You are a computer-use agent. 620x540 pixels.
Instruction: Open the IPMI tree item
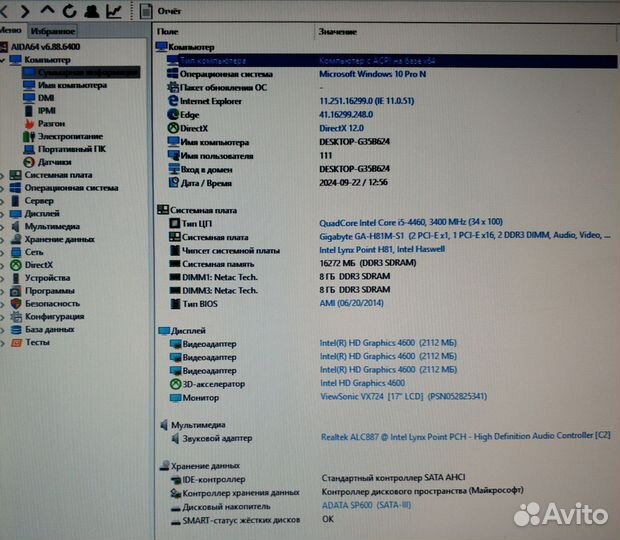[47, 111]
